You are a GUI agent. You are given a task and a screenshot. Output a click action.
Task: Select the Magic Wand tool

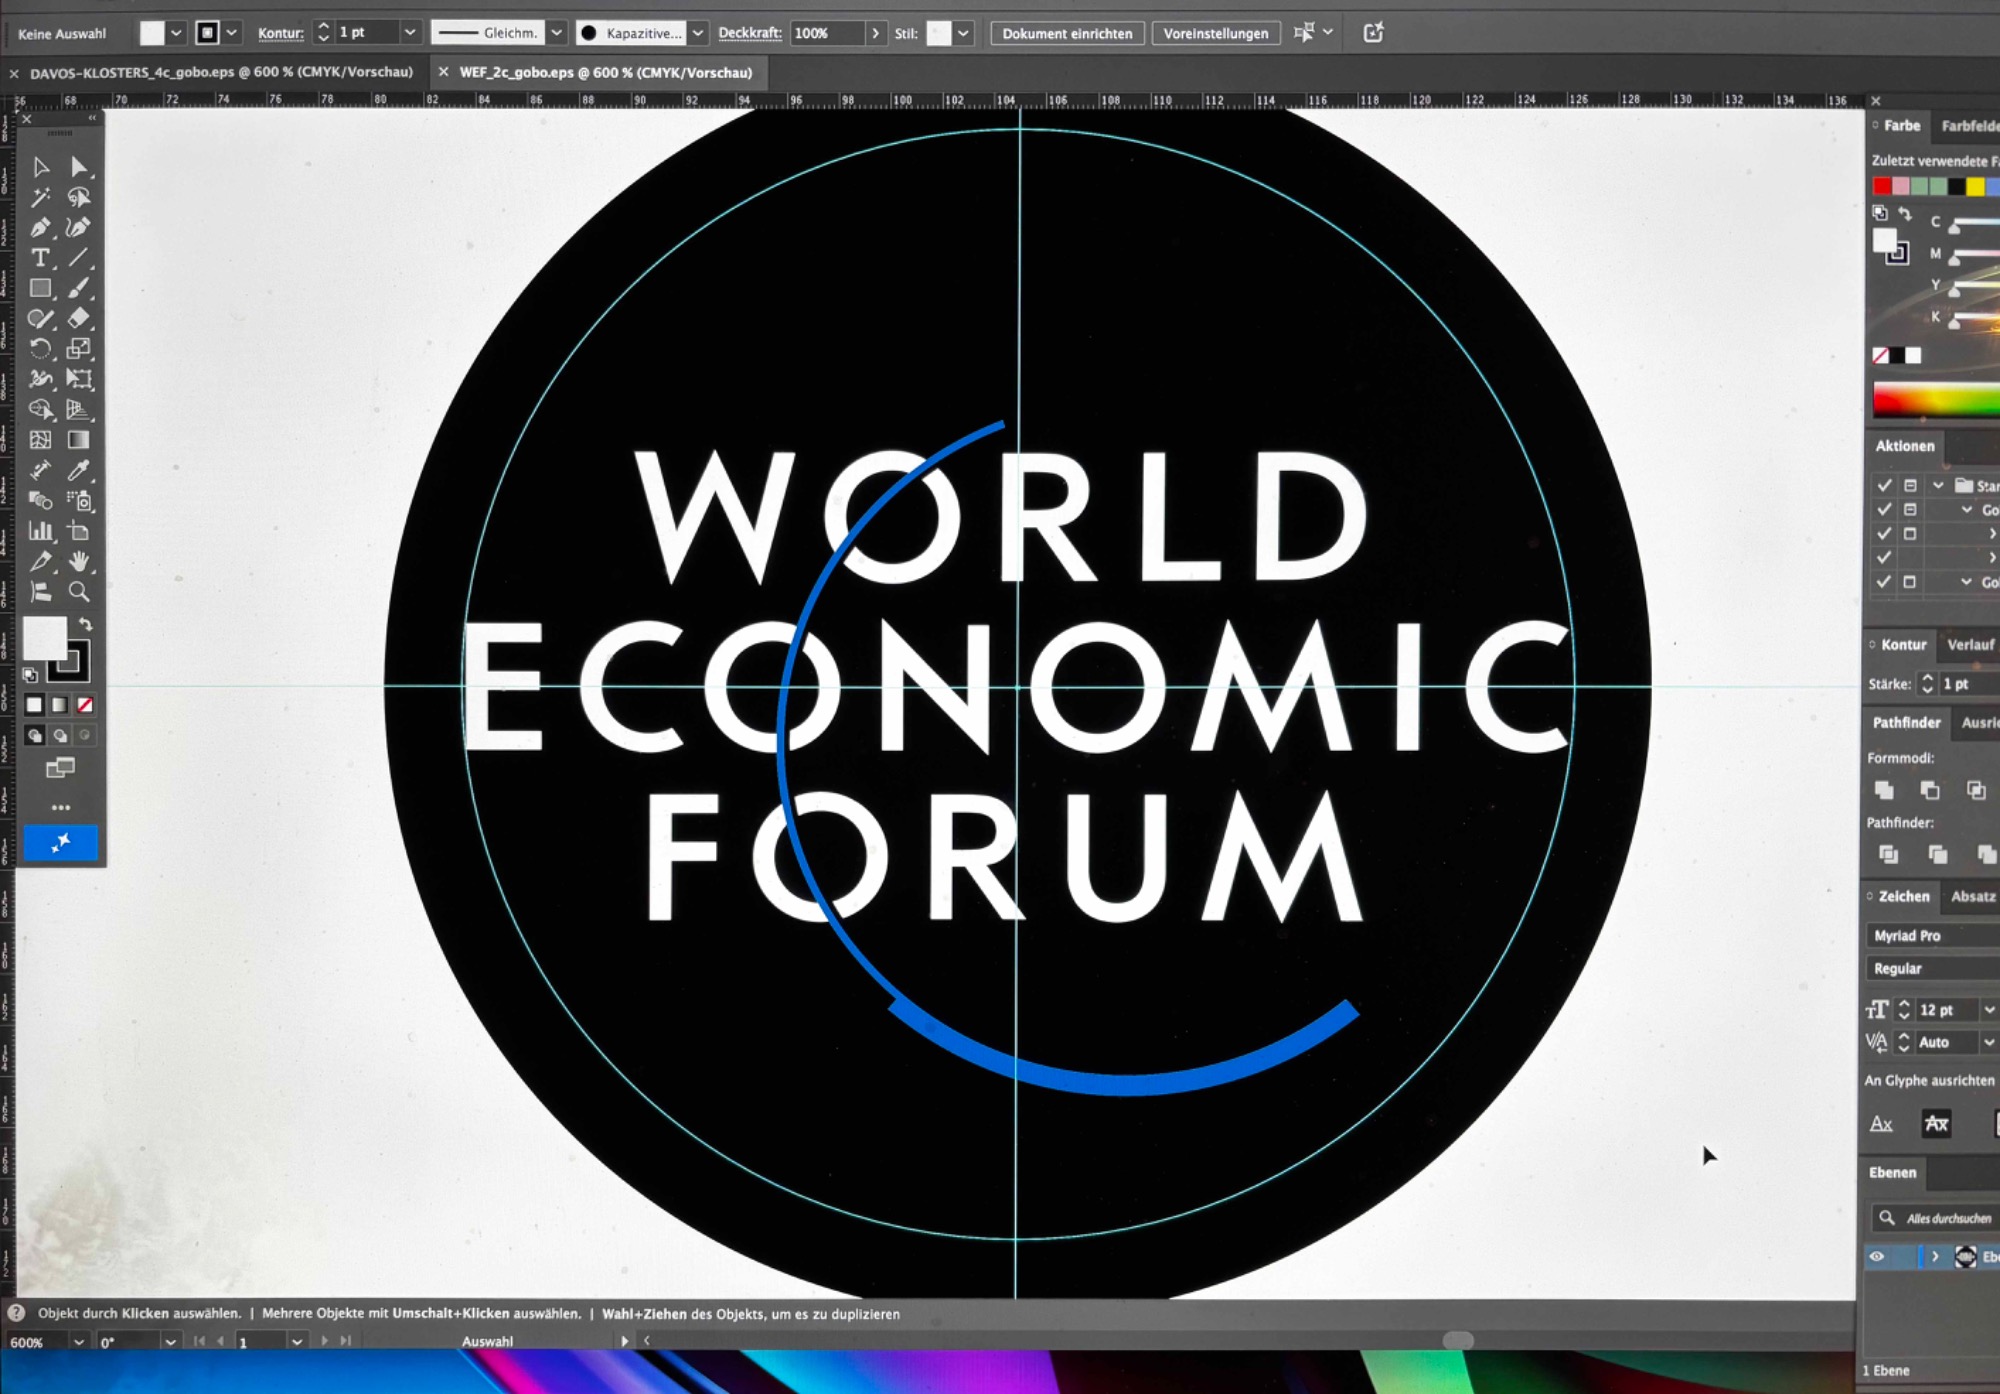[x=40, y=197]
